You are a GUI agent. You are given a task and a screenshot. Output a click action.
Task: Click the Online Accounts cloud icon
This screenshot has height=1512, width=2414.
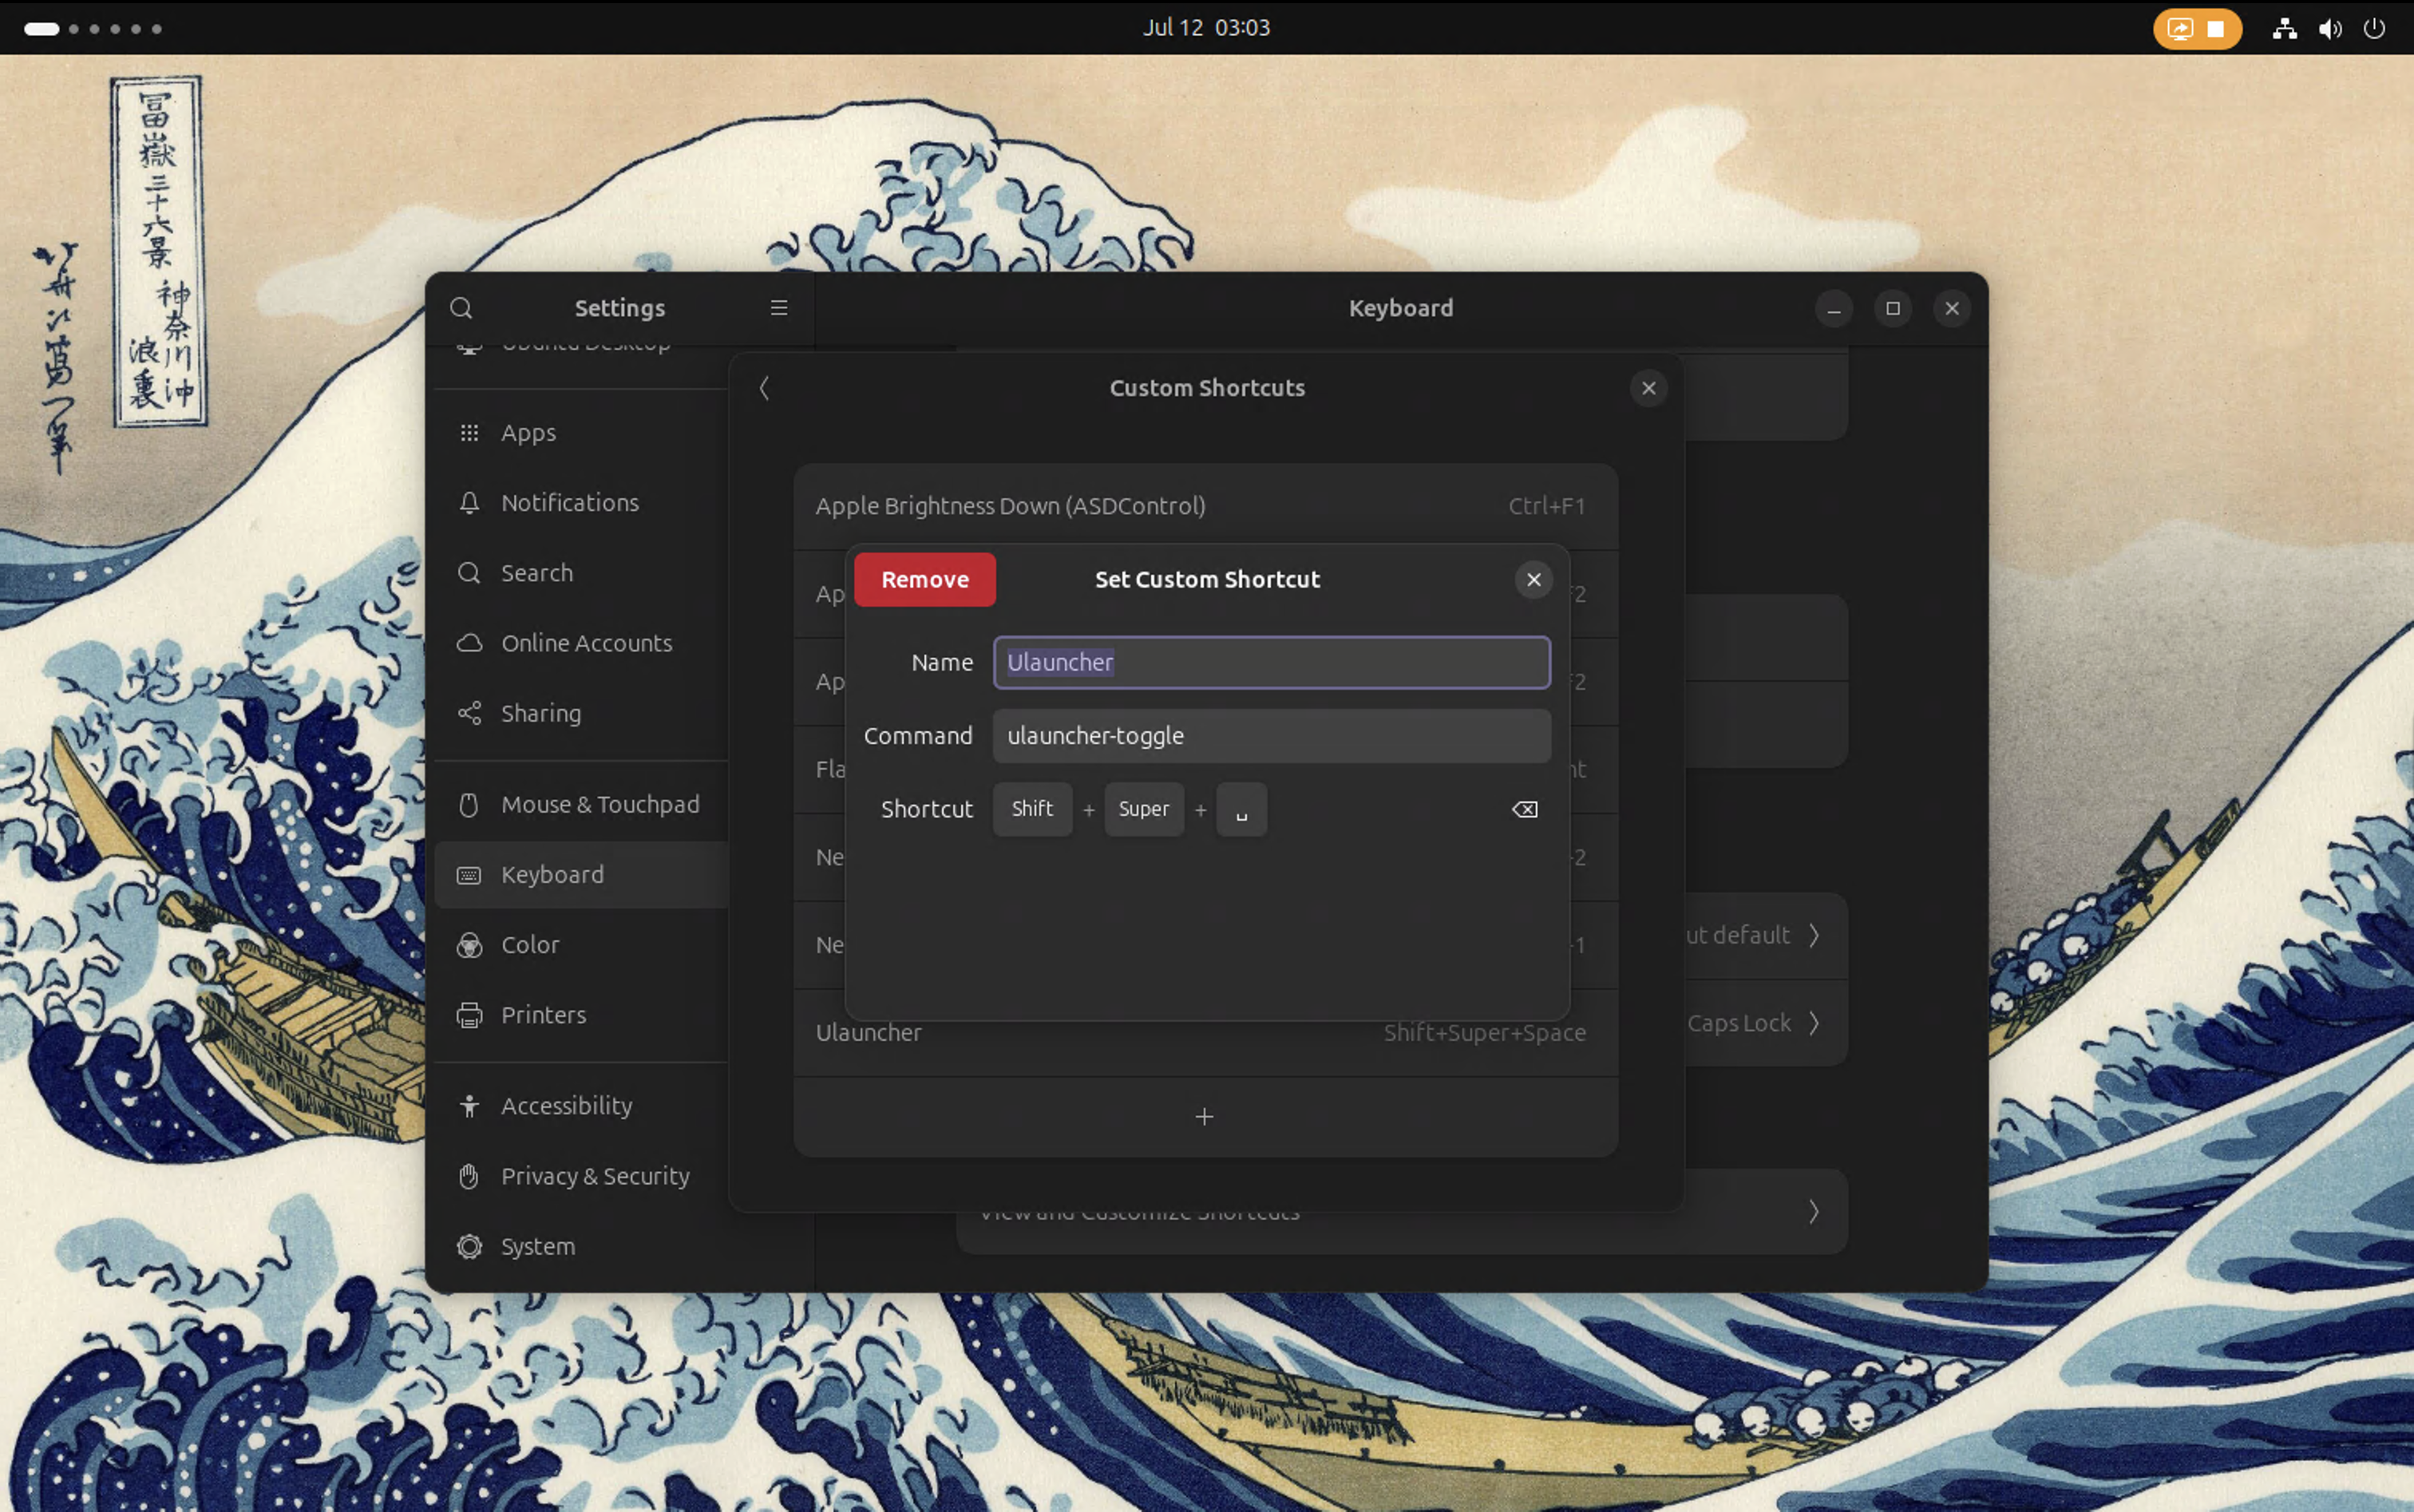(x=469, y=643)
